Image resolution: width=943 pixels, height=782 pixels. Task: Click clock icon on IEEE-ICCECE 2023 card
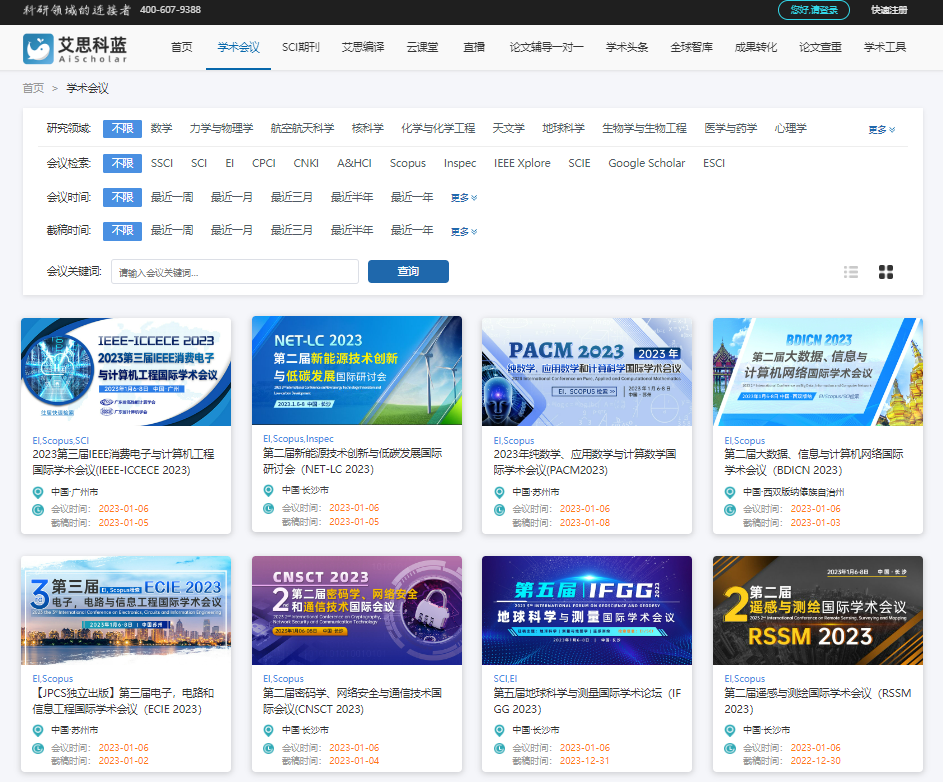point(38,510)
